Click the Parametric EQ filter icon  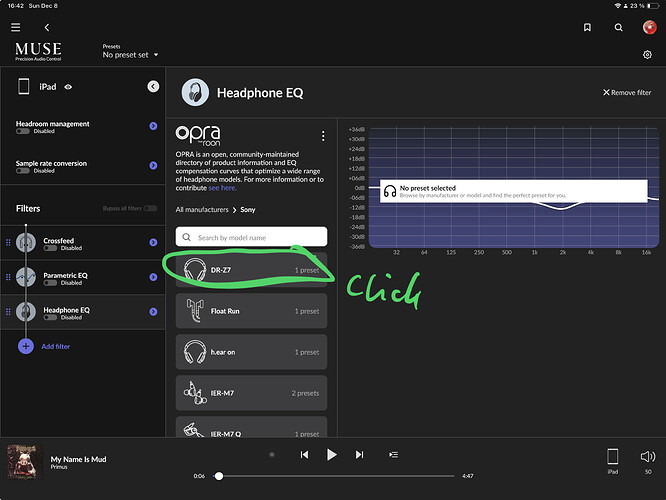click(x=26, y=277)
